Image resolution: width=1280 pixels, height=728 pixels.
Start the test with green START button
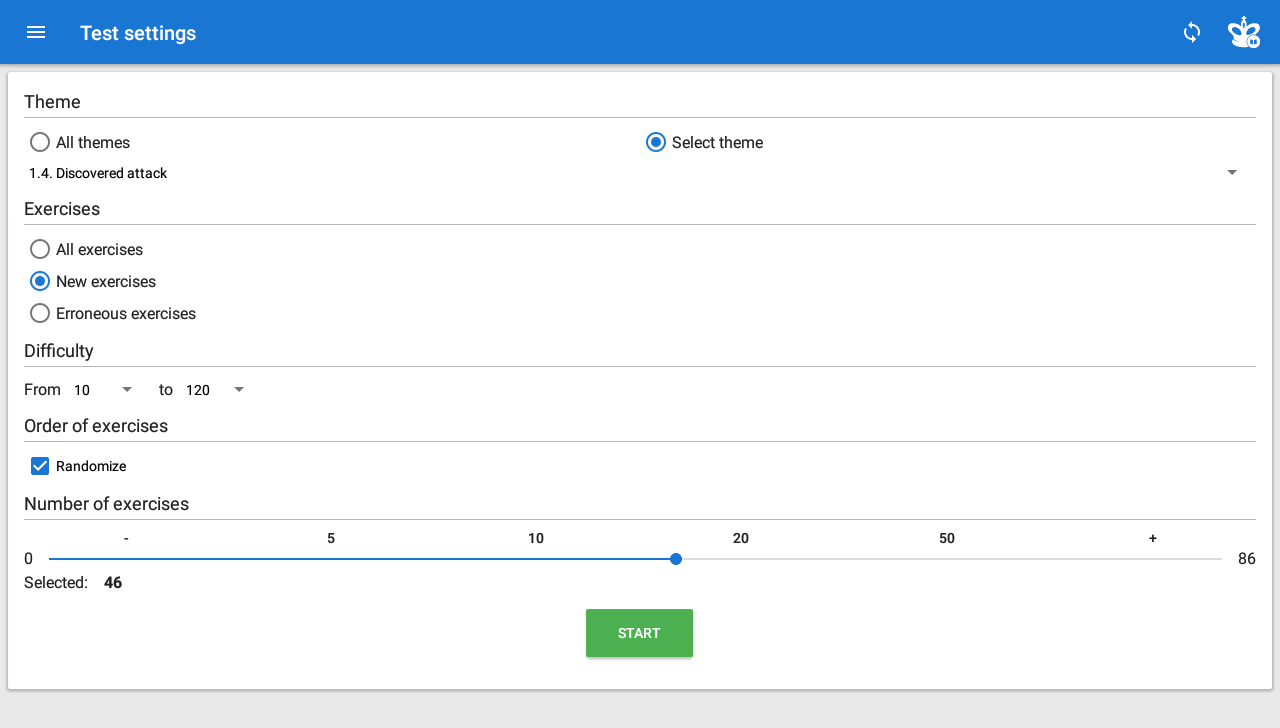[639, 633]
